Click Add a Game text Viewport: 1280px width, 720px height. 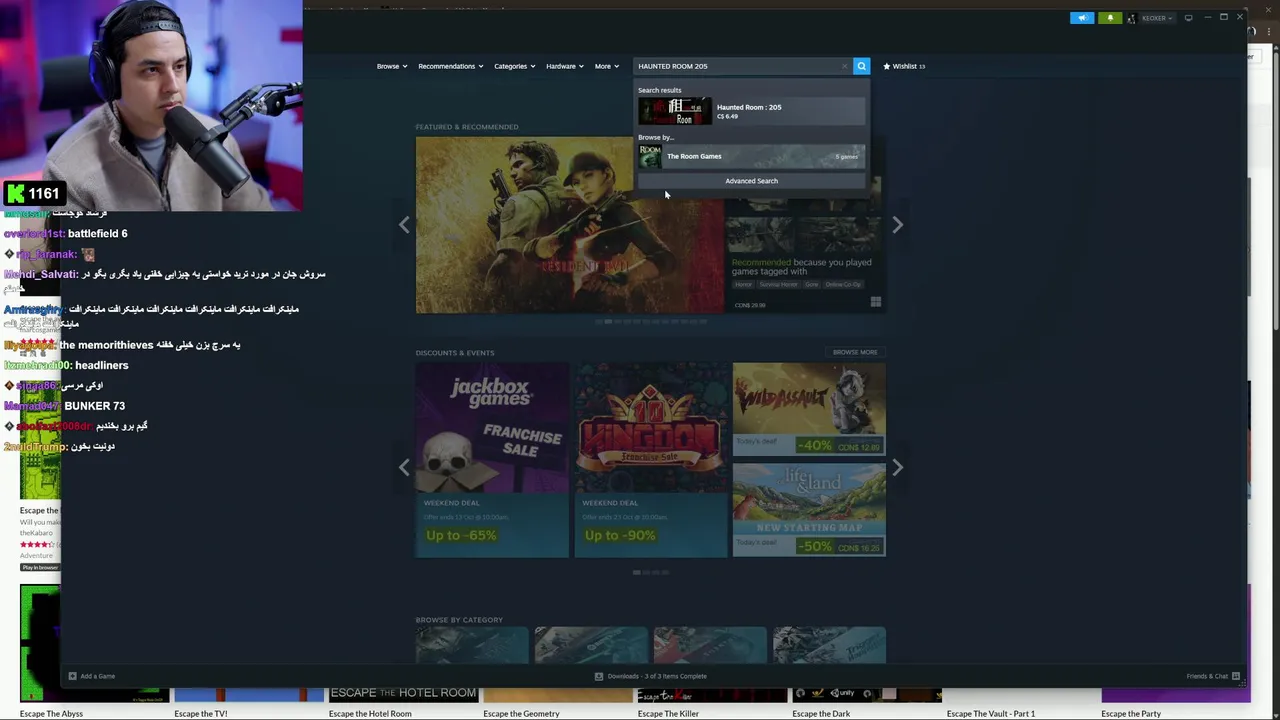click(x=97, y=676)
